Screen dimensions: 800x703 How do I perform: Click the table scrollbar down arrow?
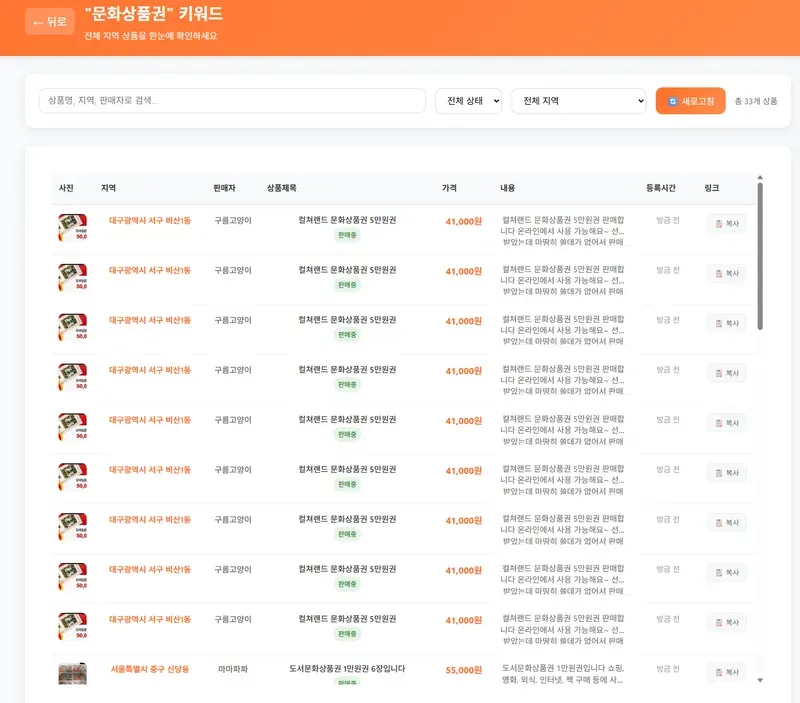[760, 680]
